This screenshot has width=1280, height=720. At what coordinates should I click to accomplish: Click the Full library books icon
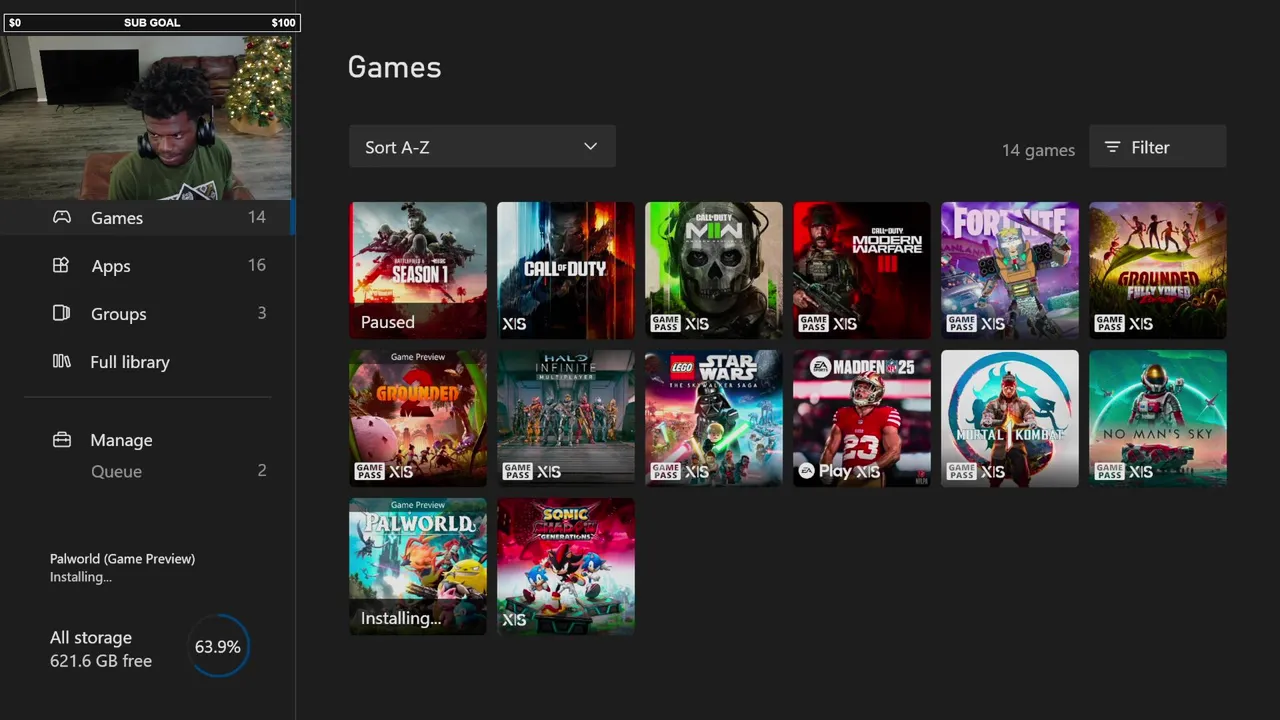pyautogui.click(x=61, y=361)
